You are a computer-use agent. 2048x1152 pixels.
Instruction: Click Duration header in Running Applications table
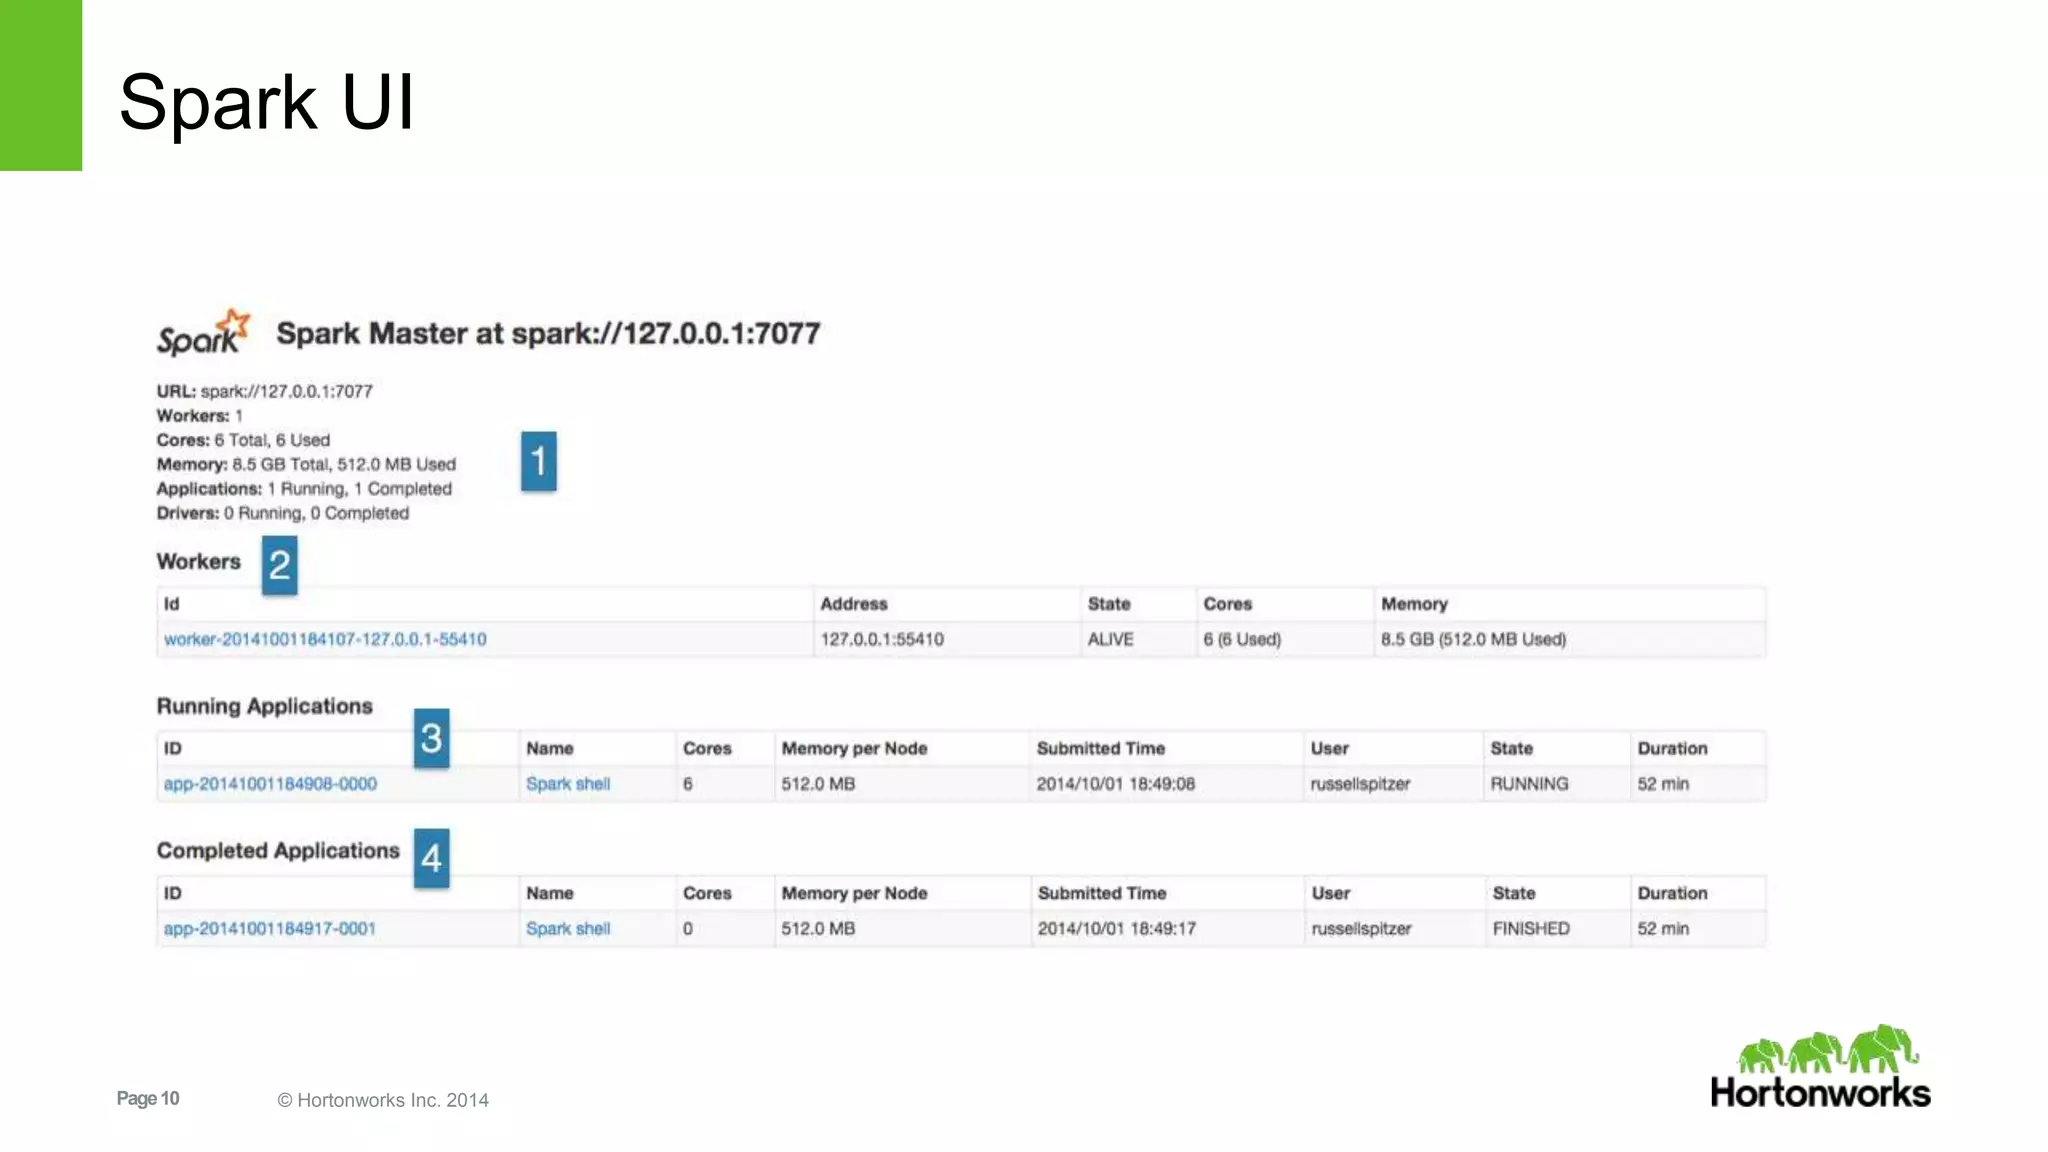[1673, 748]
